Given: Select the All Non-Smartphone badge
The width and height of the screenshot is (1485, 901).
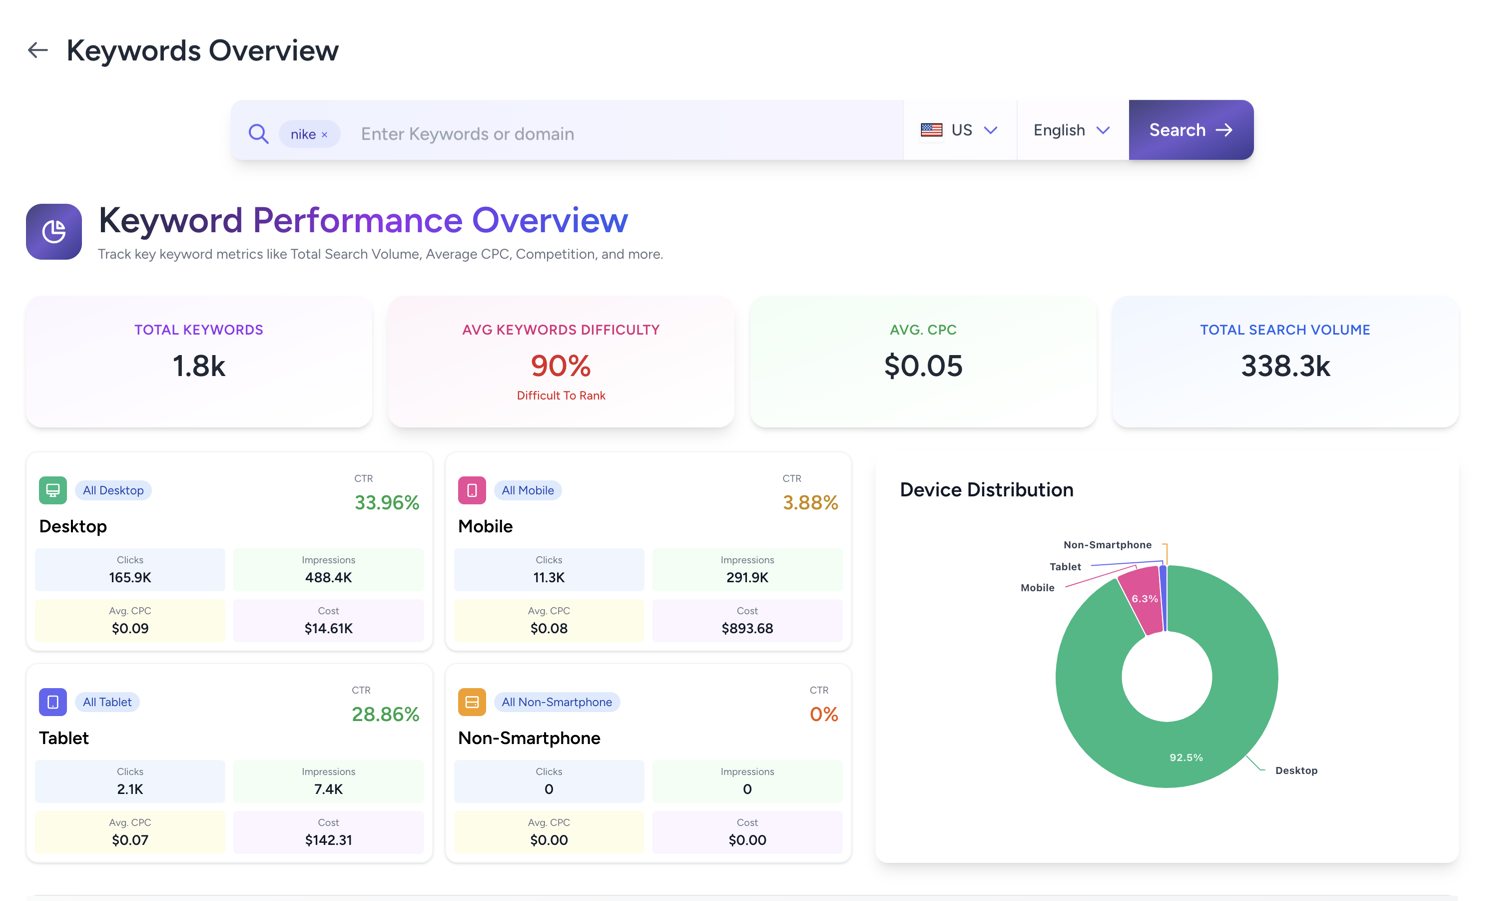Looking at the screenshot, I should click(x=556, y=702).
